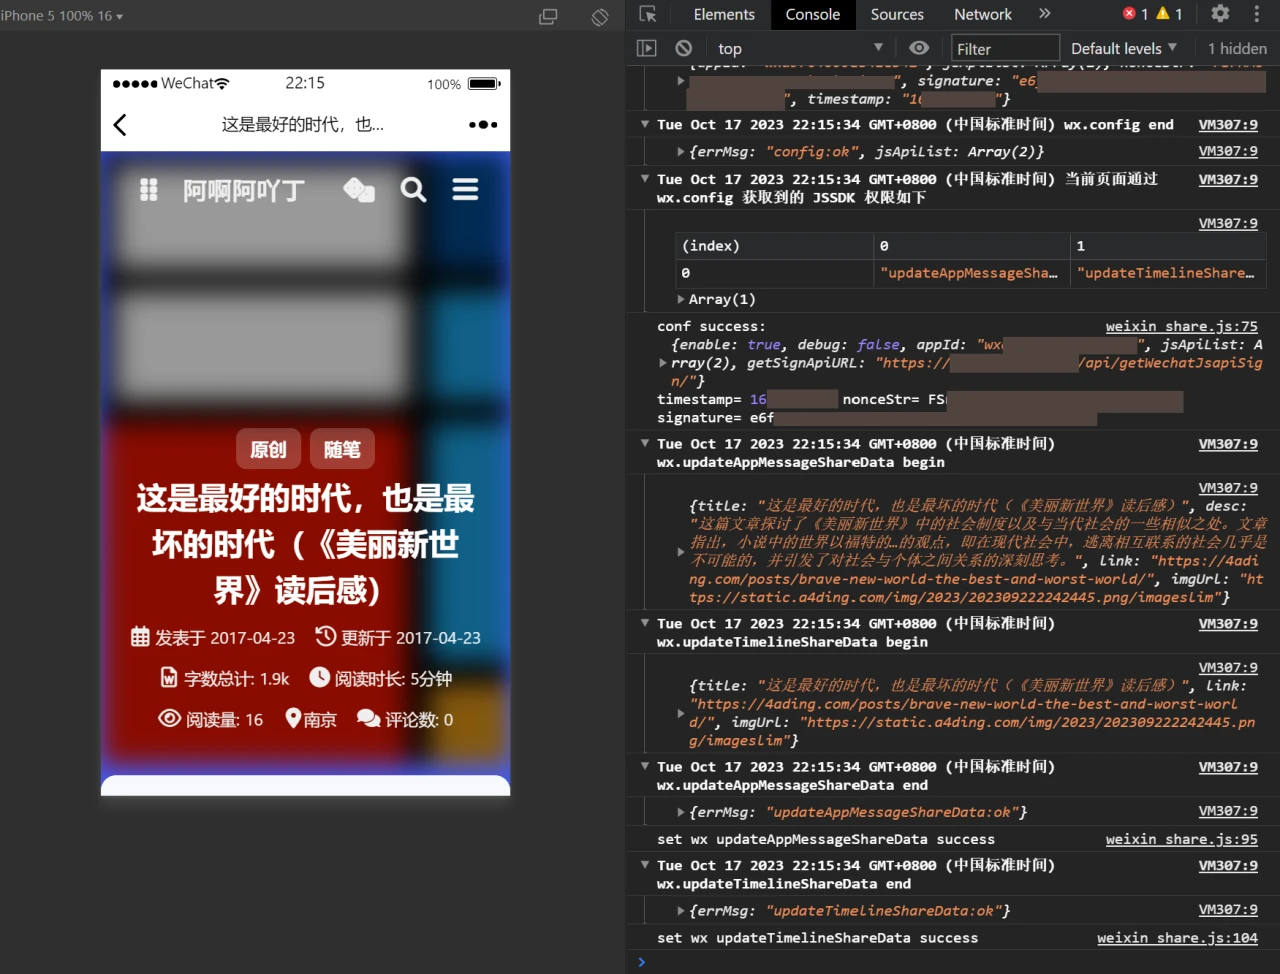This screenshot has width=1280, height=974.
Task: Click a VM307:9 console source link
Action: coord(1227,124)
